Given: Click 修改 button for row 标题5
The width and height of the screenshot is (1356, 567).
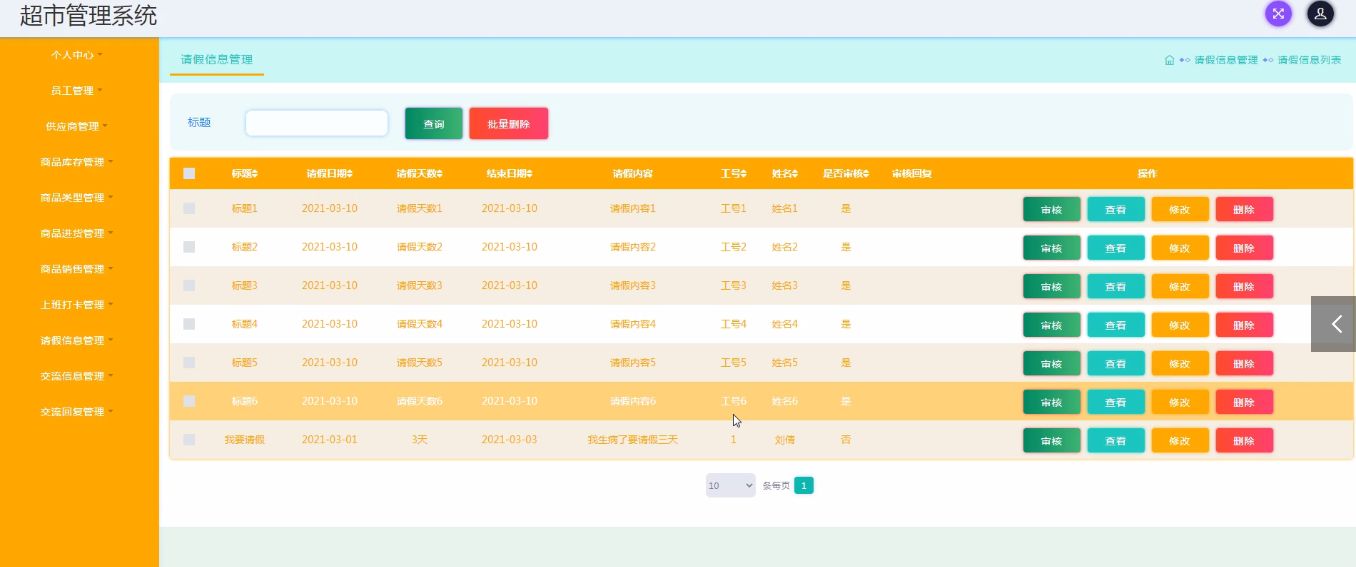Looking at the screenshot, I should 1180,363.
